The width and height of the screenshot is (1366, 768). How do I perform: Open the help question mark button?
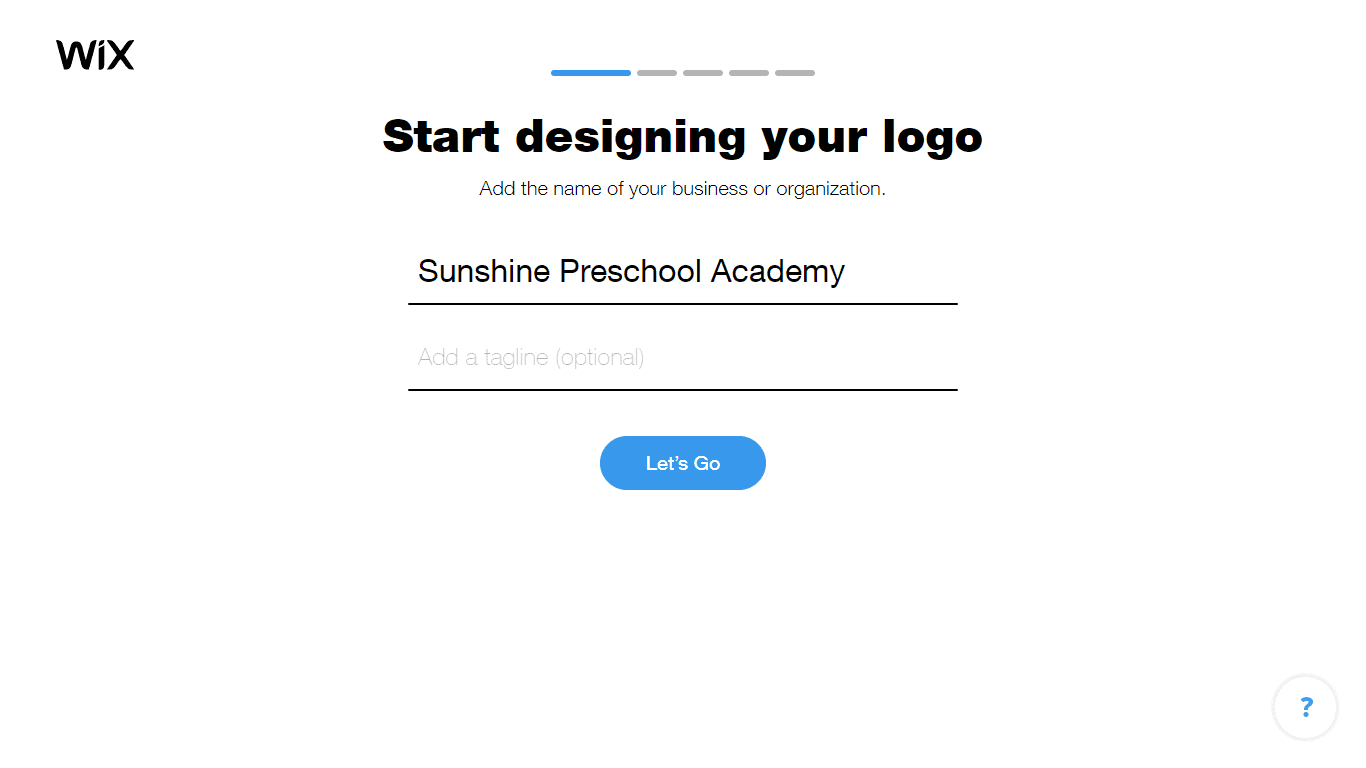[x=1305, y=708]
